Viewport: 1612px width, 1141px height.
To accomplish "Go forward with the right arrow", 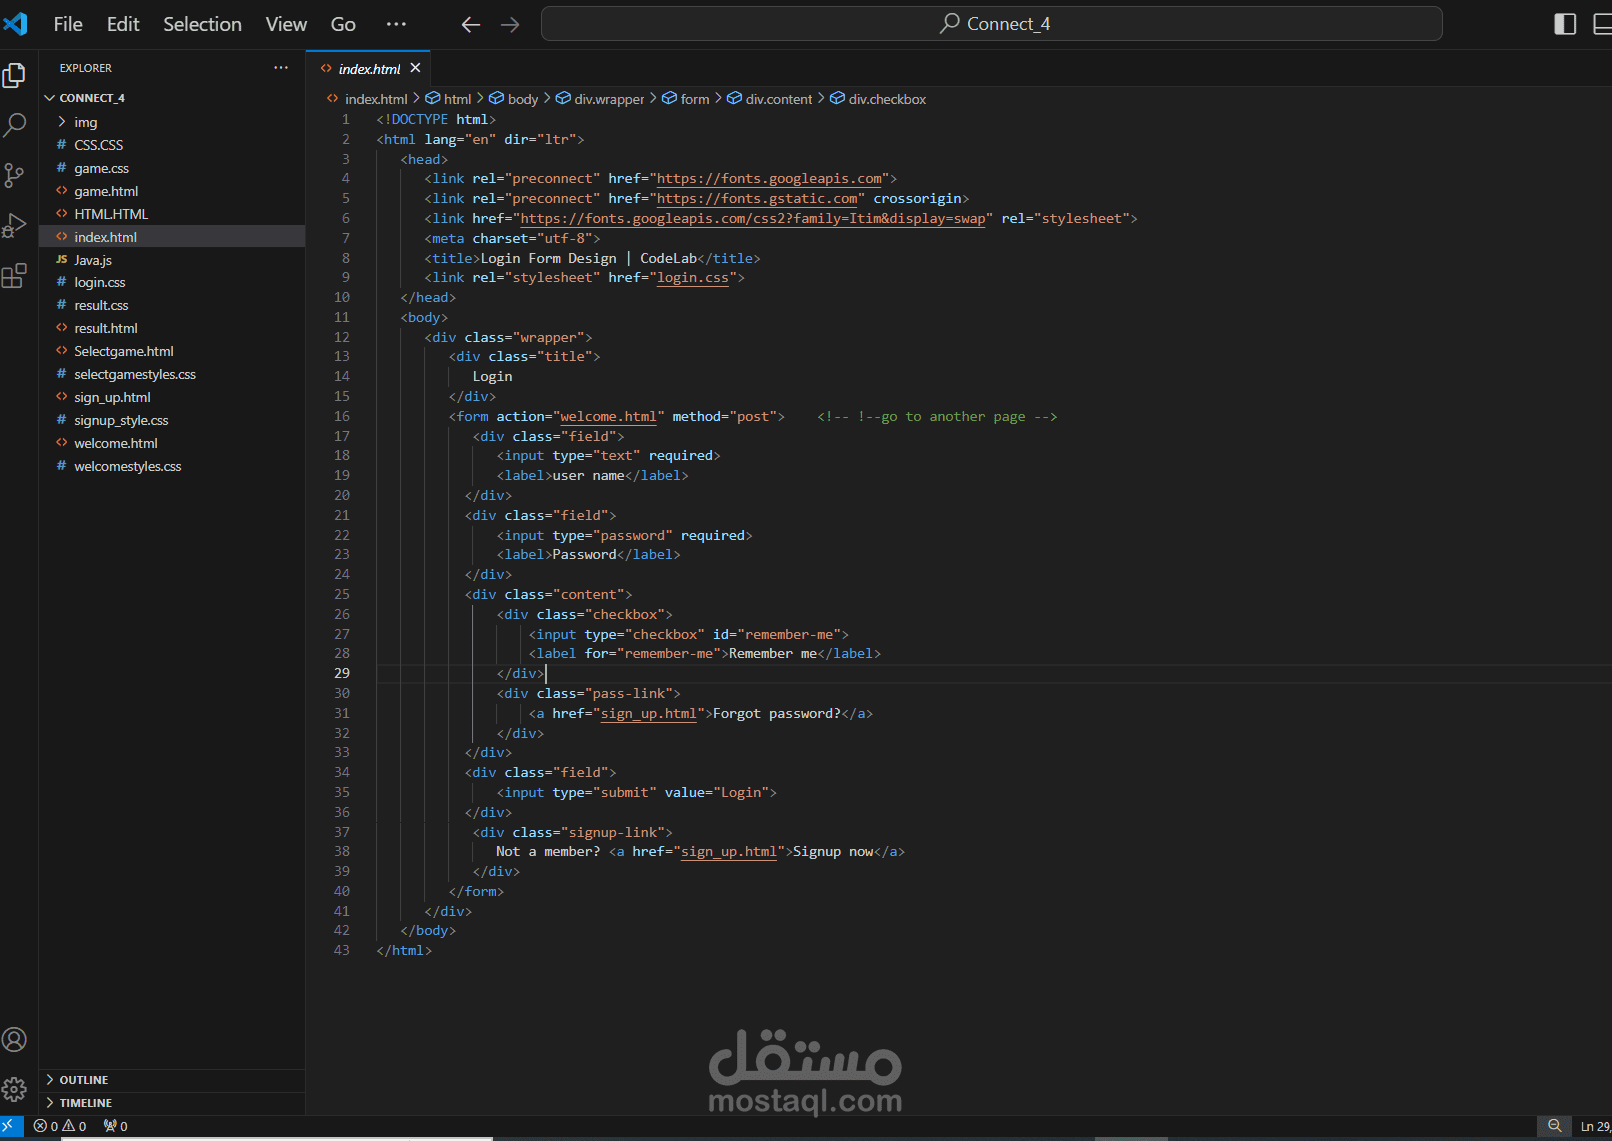I will pos(510,24).
